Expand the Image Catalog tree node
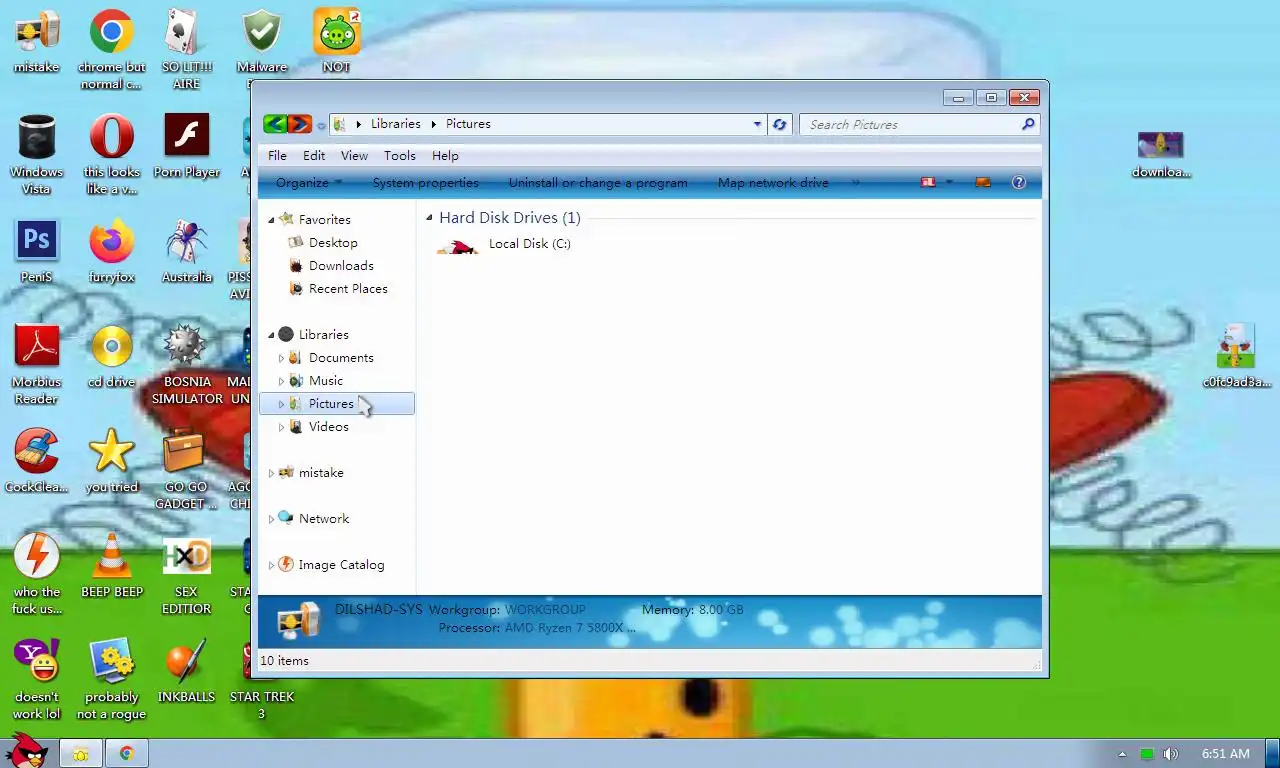1280x768 pixels. pos(271,565)
